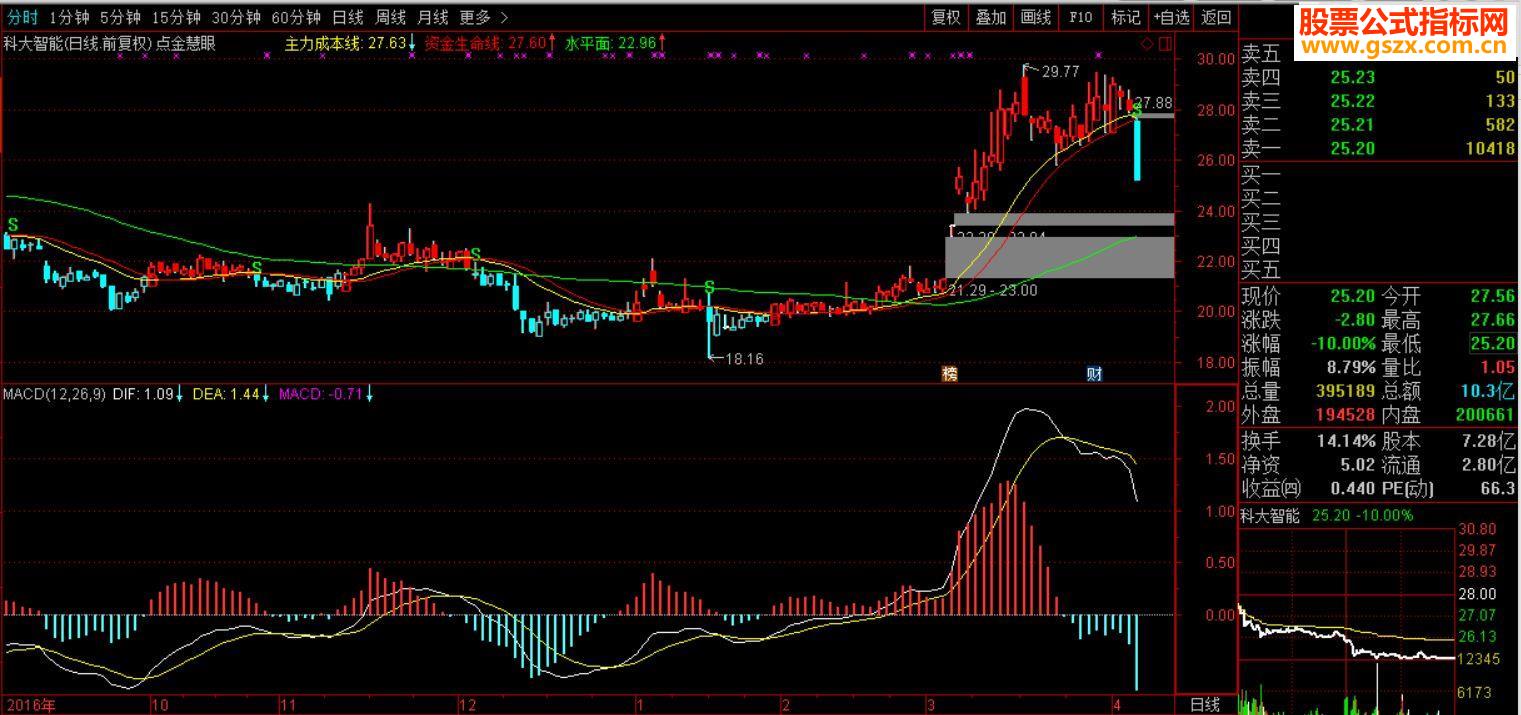Click the 2016年 date axis label

point(29,705)
